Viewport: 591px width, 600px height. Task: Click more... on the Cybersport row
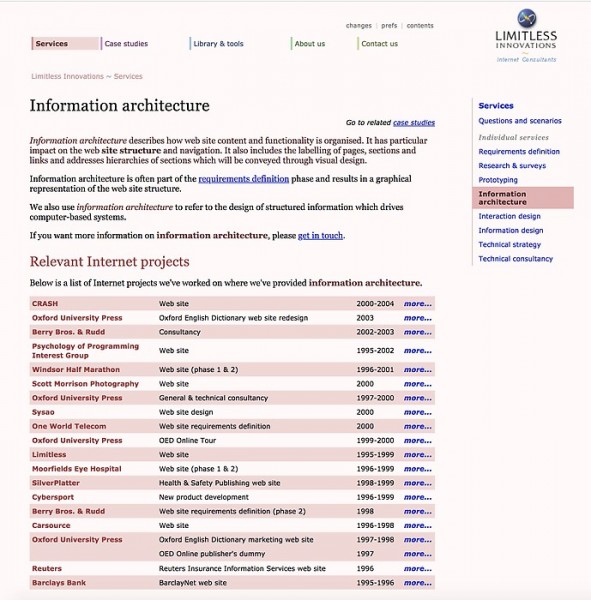(x=418, y=497)
